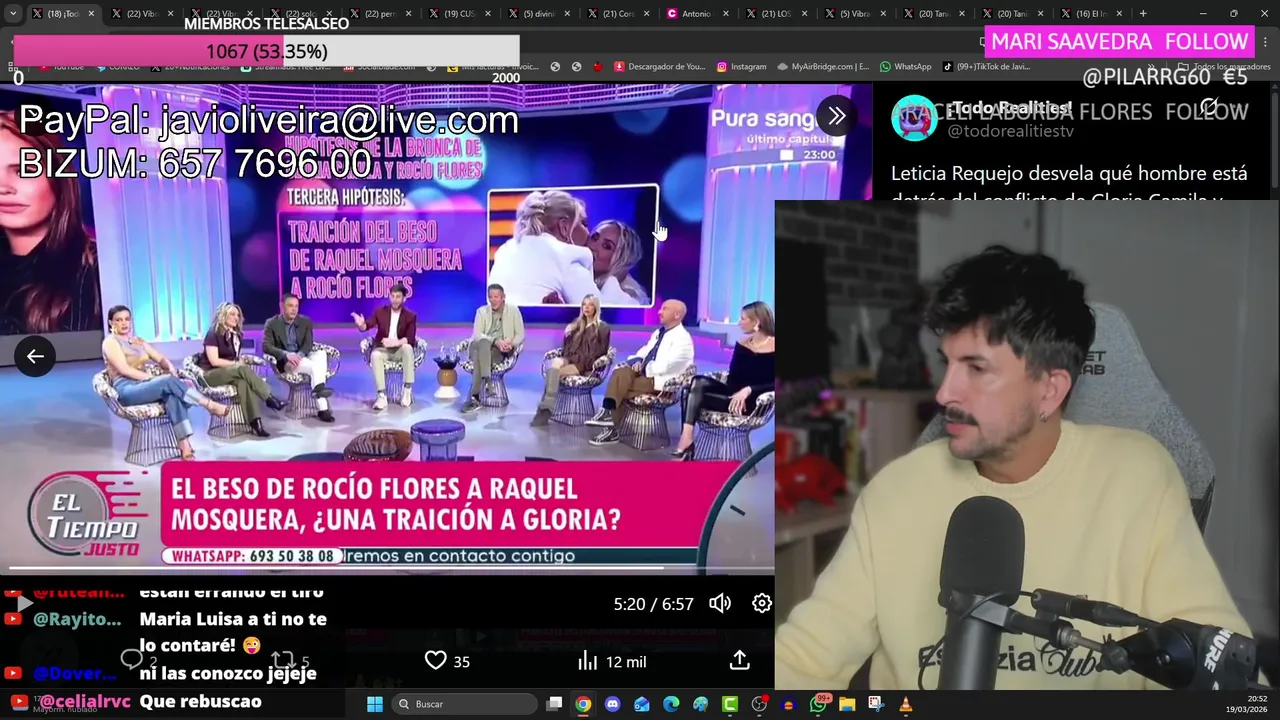Image resolution: width=1280 pixels, height=720 pixels.
Task: Click the like count 35
Action: pyautogui.click(x=461, y=662)
